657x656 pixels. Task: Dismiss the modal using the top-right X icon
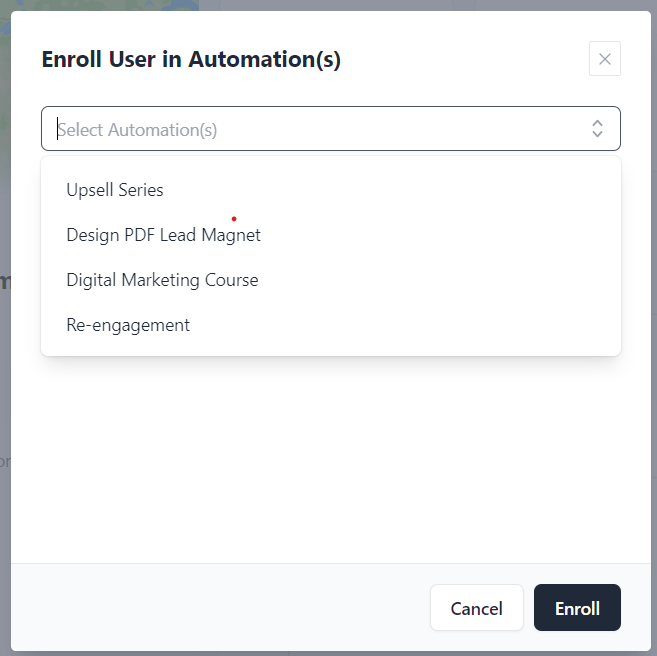[604, 59]
